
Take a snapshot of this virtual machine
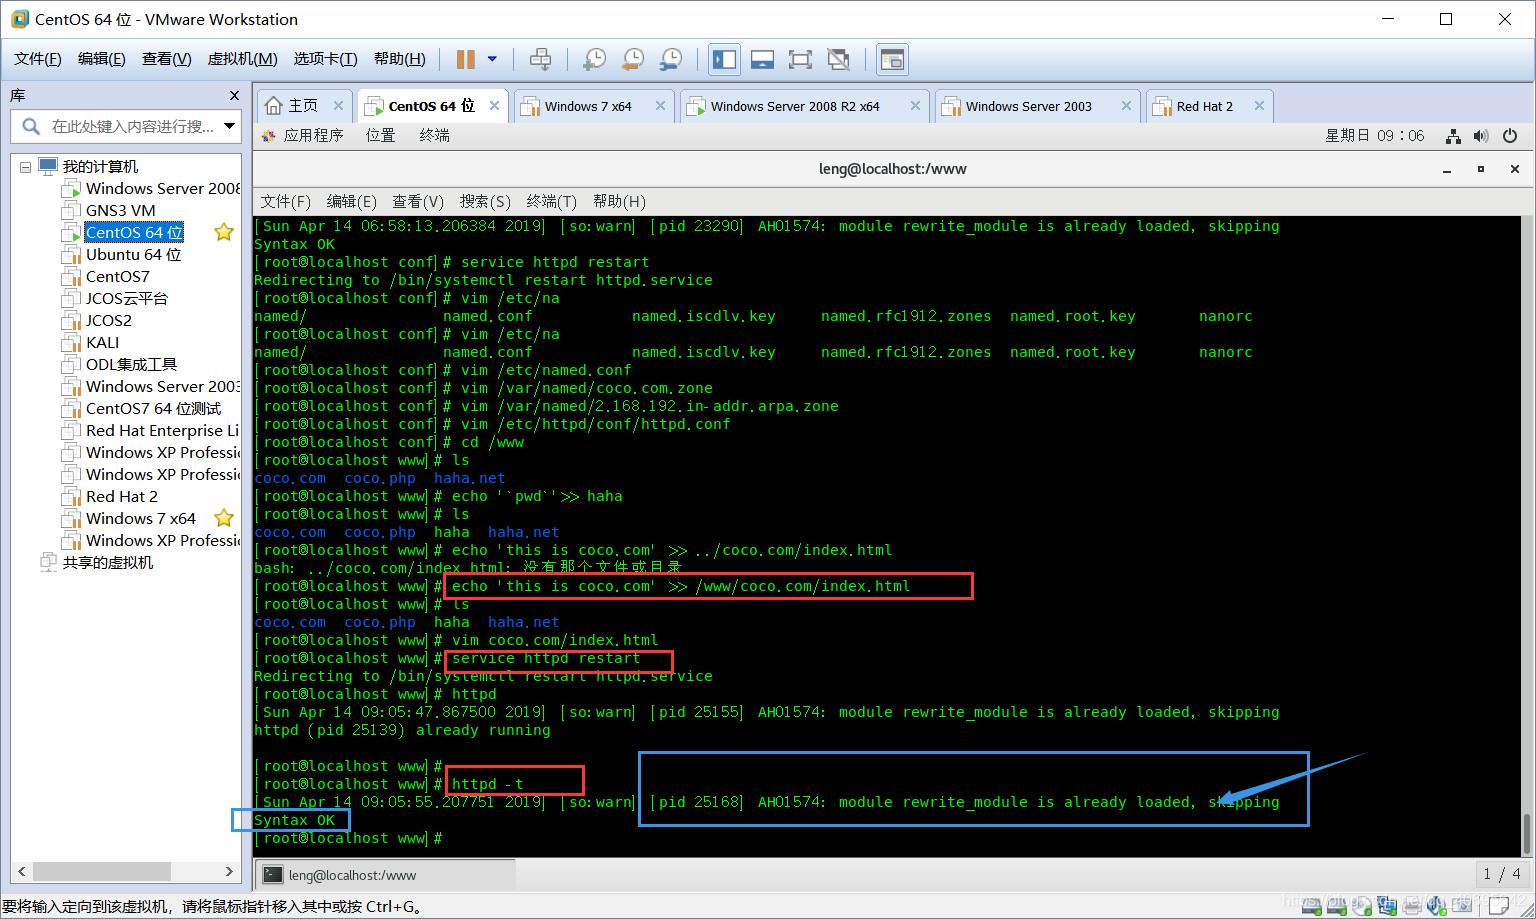point(594,59)
